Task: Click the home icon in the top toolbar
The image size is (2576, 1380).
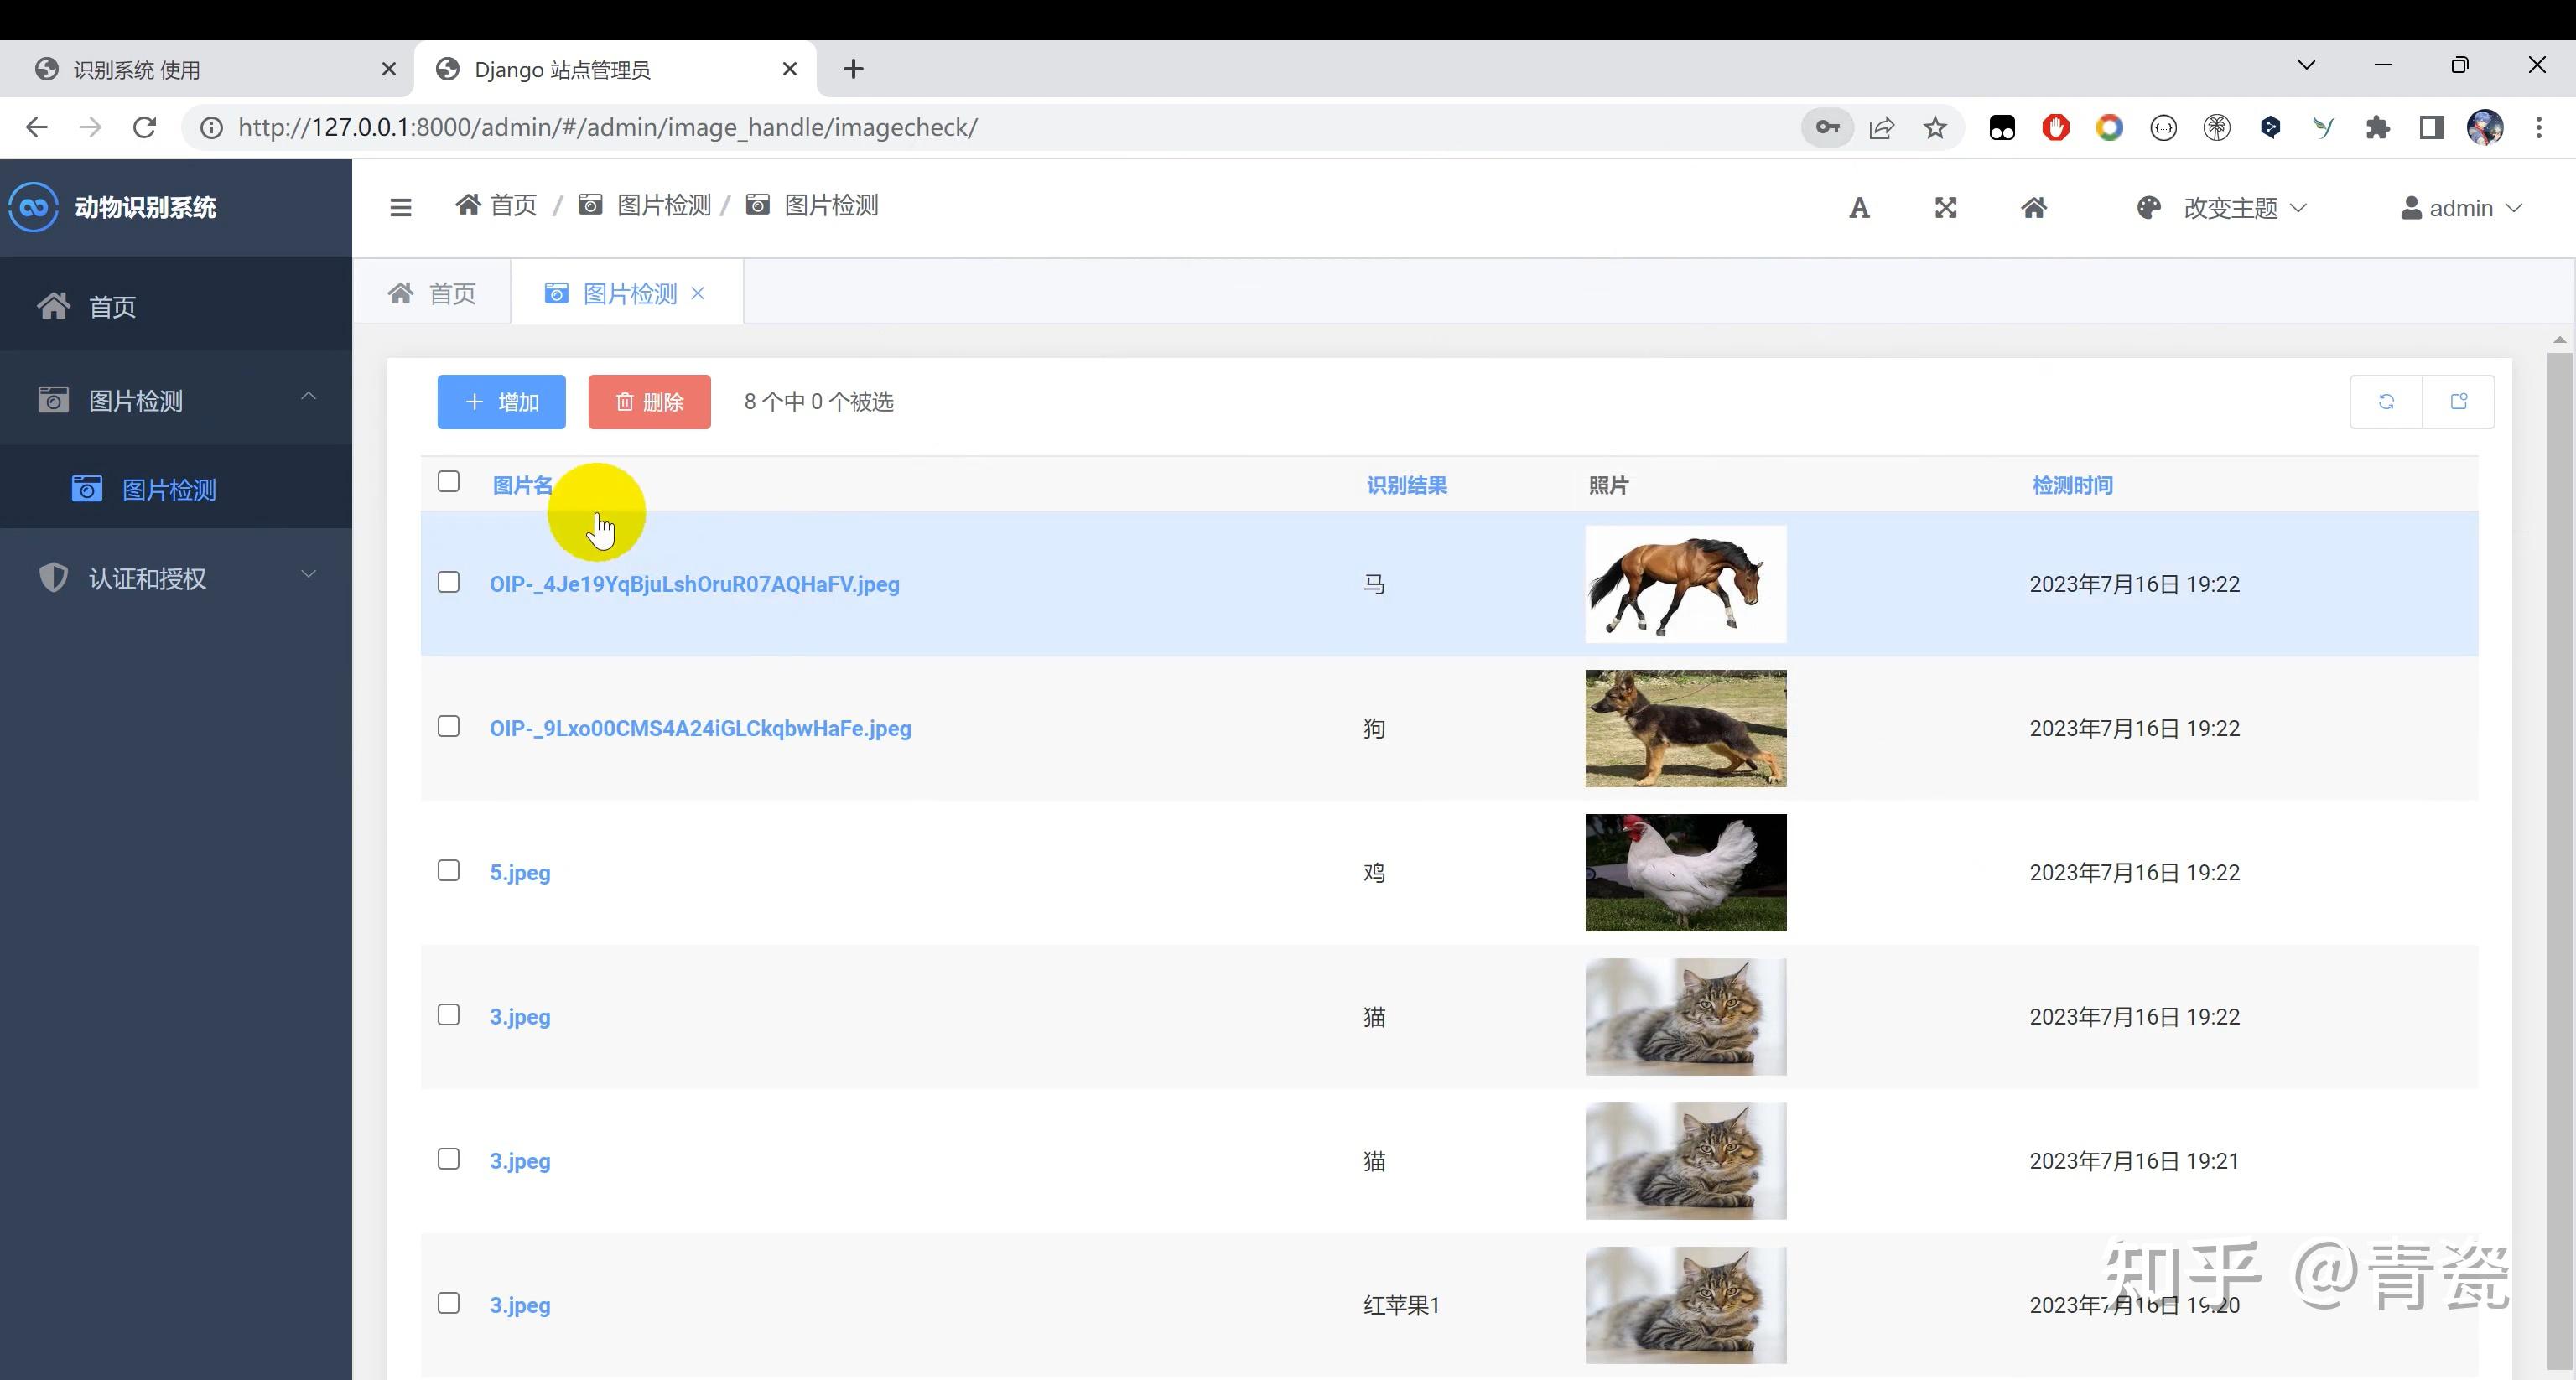Action: click(x=2035, y=207)
